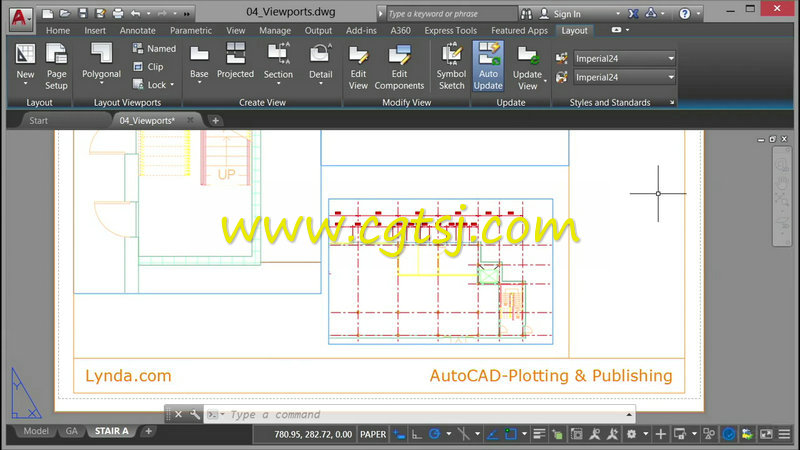Click coordinates readout 780.95, 282.72, 0.00

313,434
